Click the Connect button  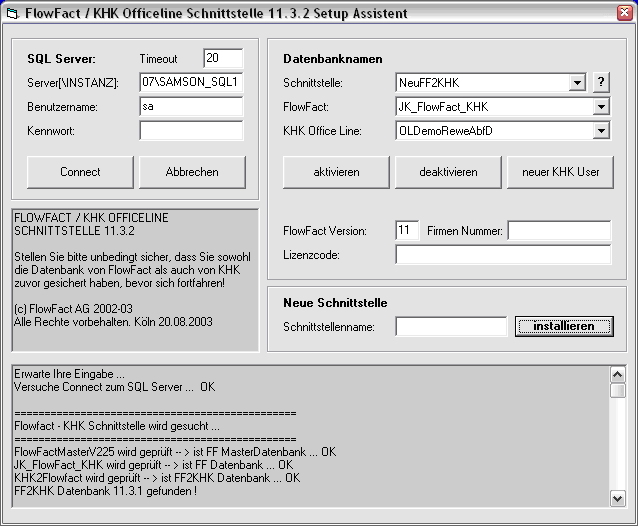pos(80,172)
